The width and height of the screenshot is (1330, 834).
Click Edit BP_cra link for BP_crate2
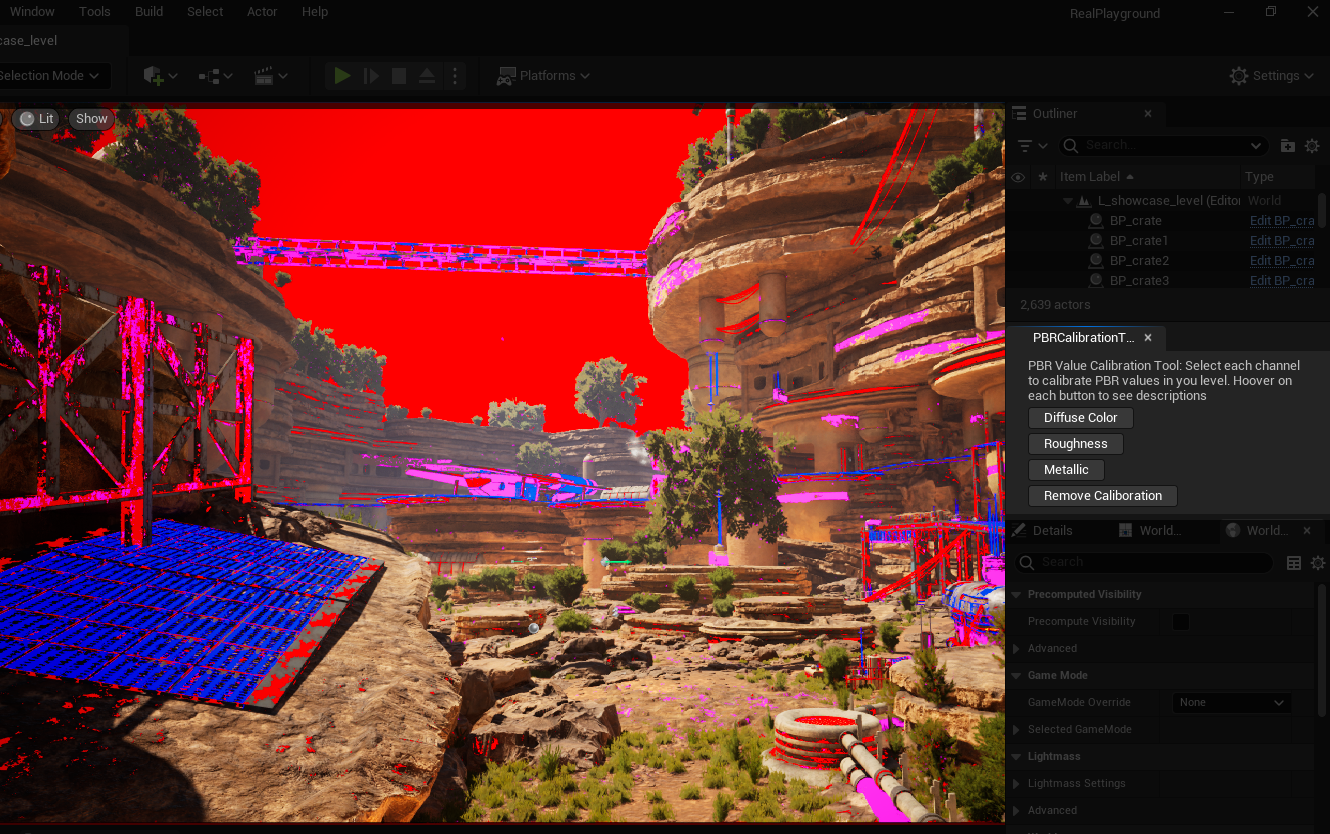pos(1282,261)
